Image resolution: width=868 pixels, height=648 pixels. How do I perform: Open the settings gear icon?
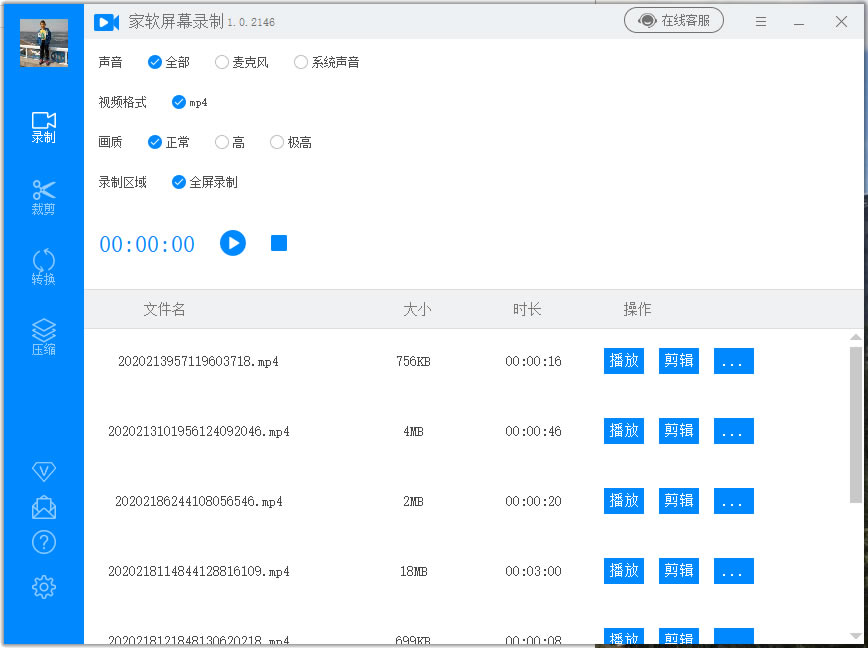pos(43,586)
